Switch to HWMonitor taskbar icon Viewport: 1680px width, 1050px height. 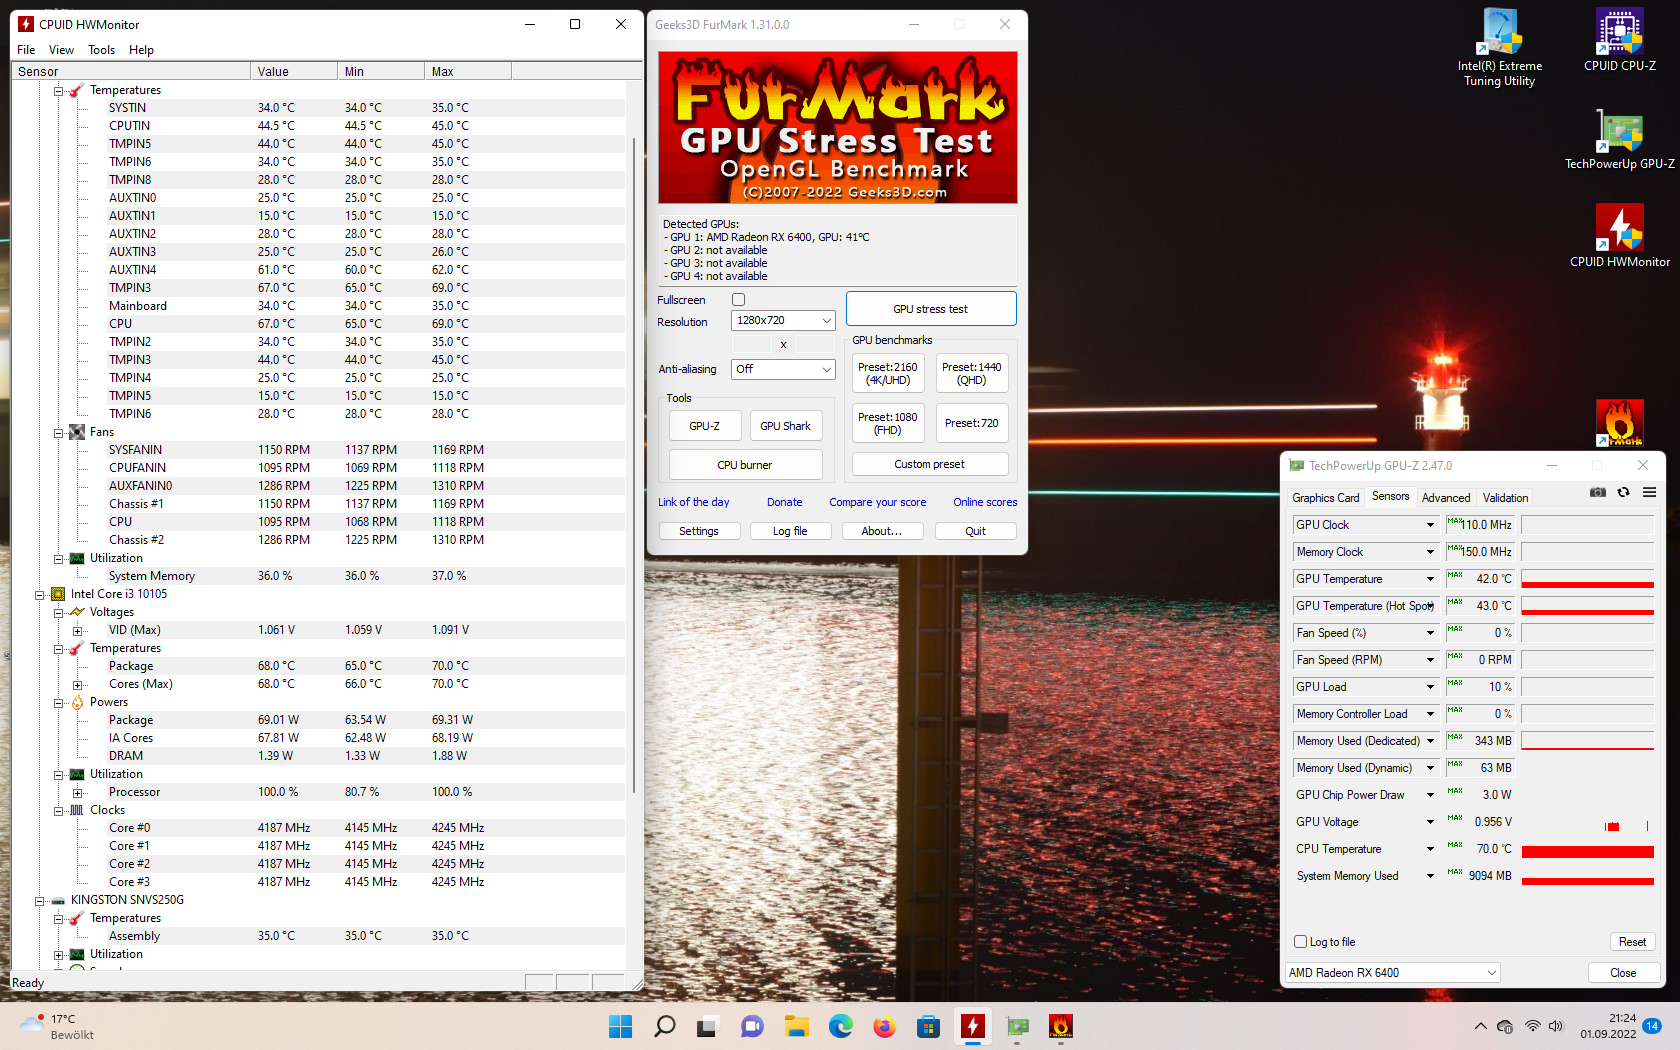(972, 1026)
